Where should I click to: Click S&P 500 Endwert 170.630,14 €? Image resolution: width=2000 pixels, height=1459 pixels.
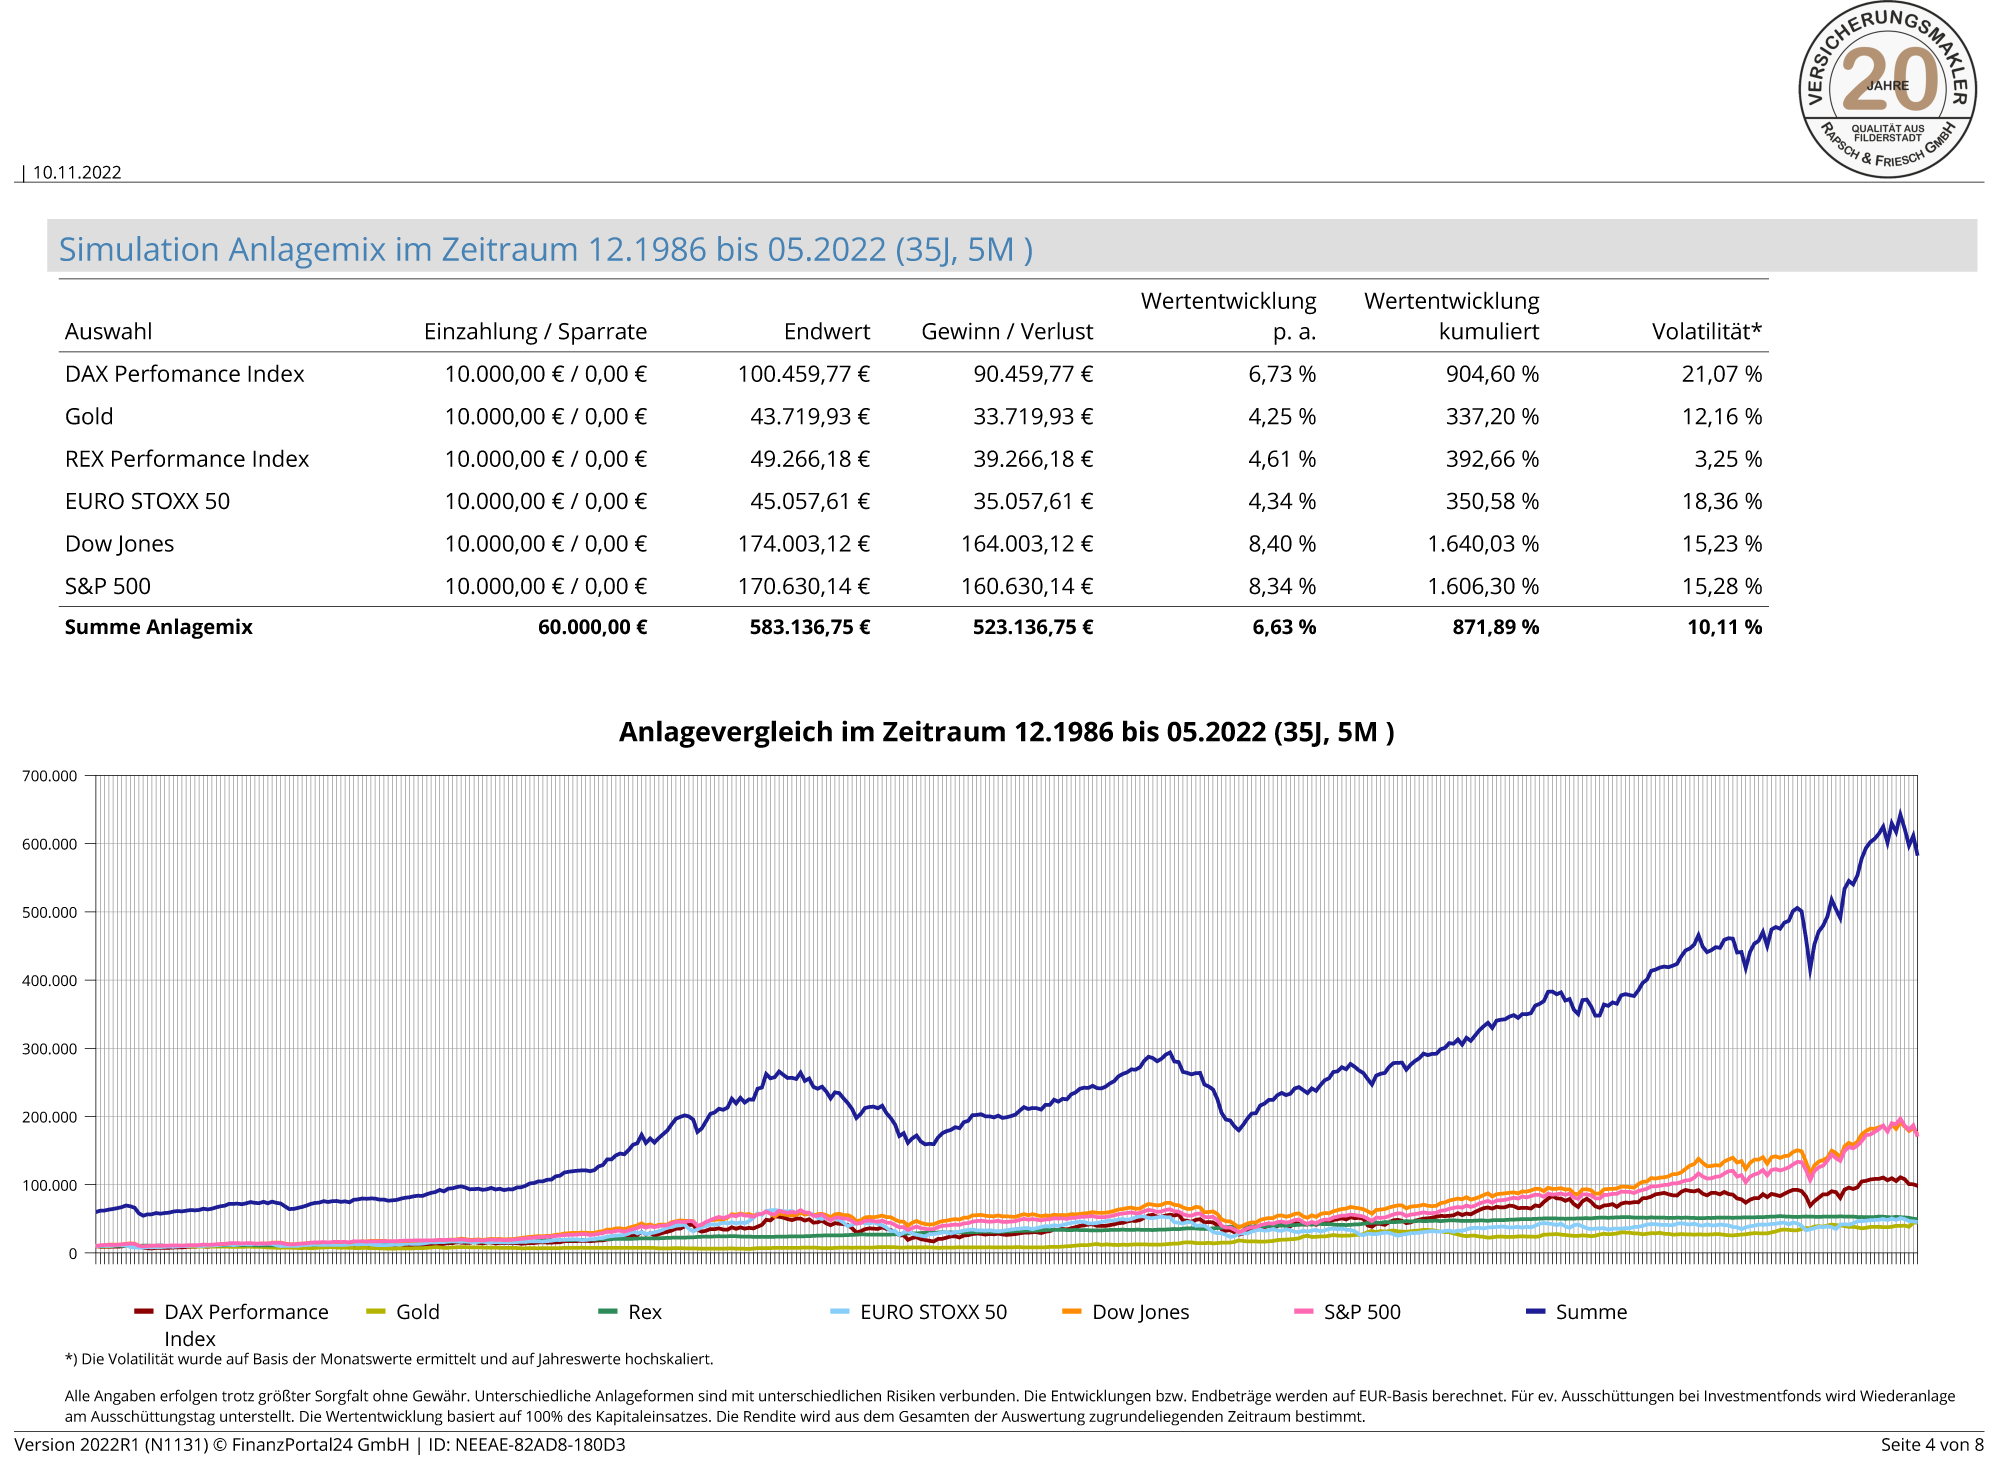coord(804,586)
